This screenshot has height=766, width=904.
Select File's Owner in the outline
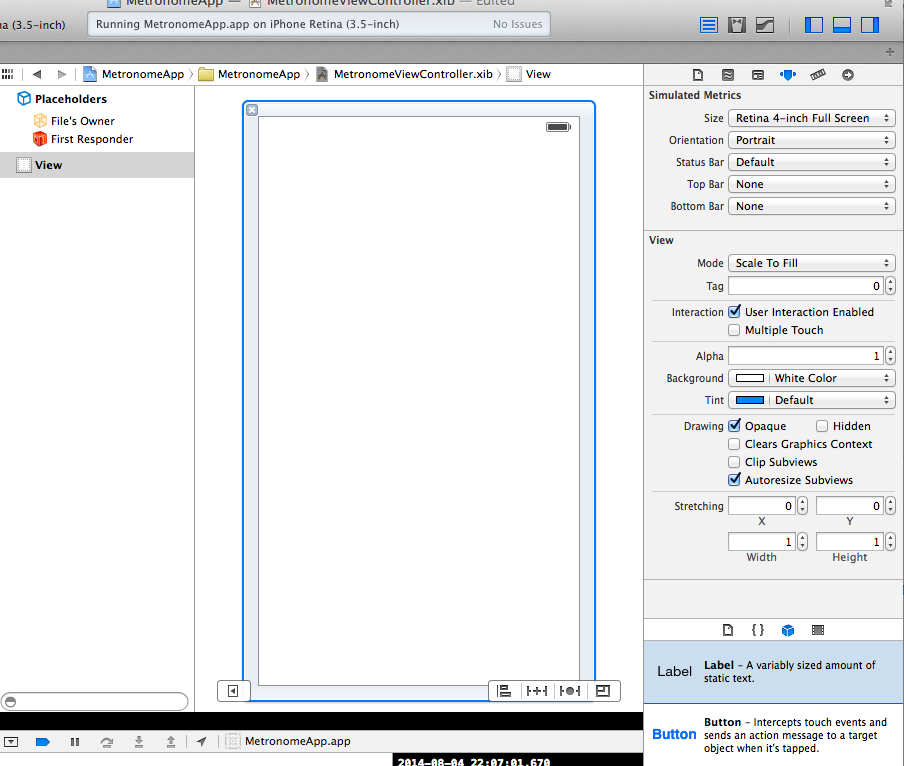coord(82,121)
